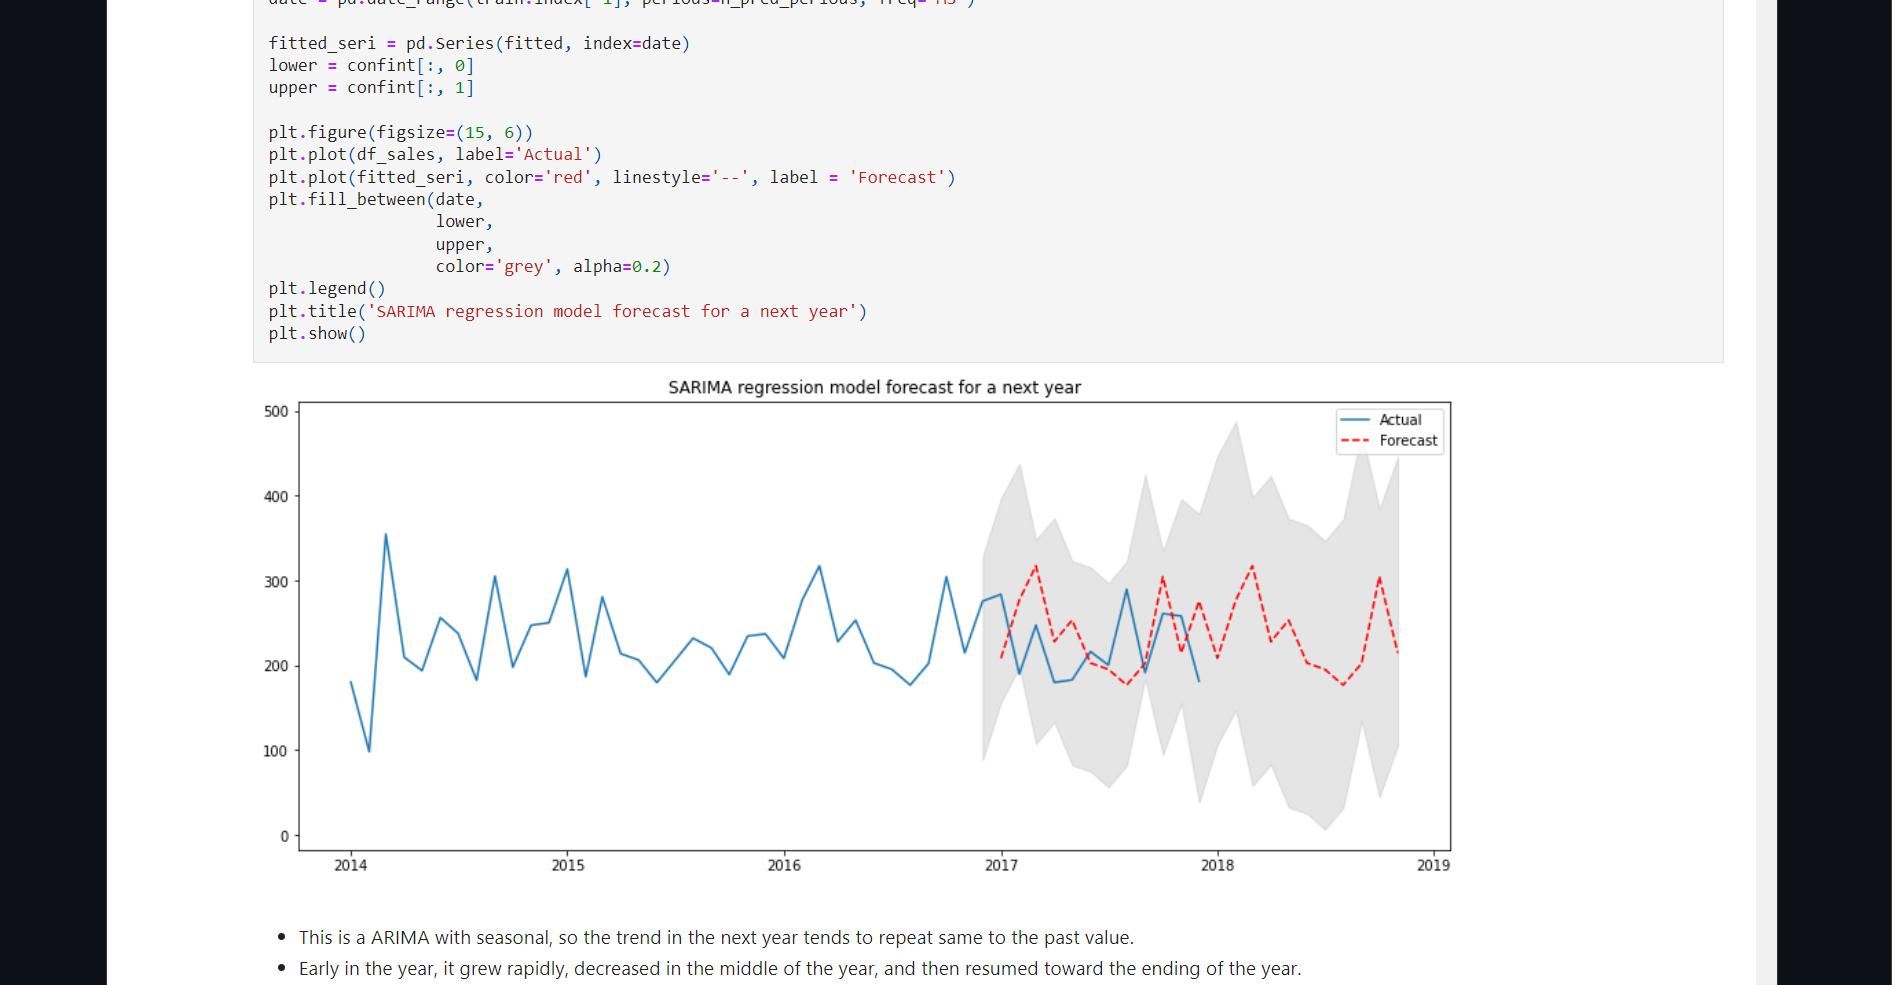This screenshot has height=985, width=1892.
Task: Select the alpha=0.2 parameter
Action: 618,266
